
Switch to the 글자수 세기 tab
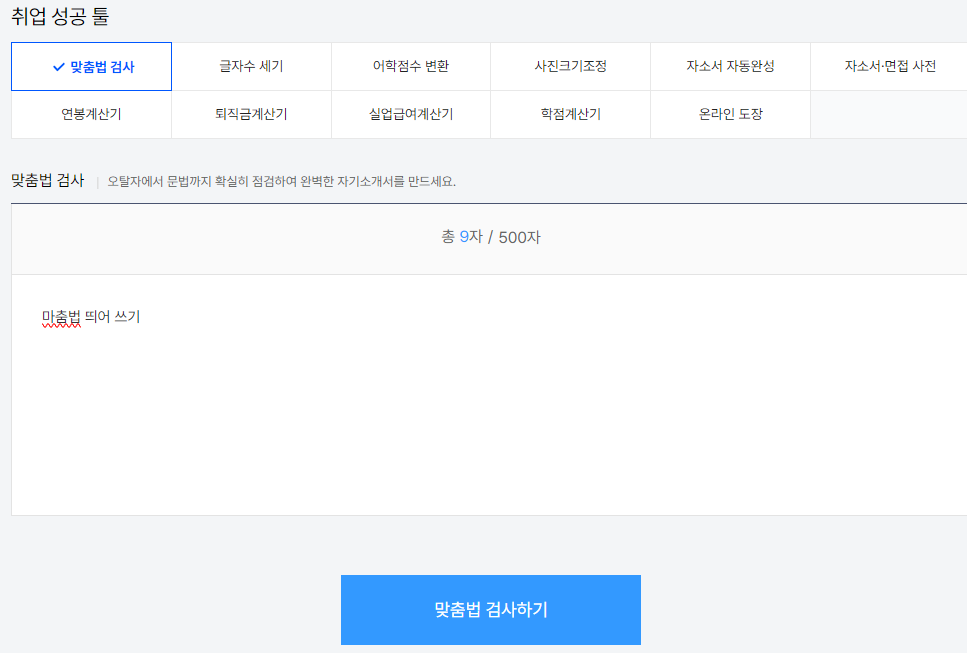(x=251, y=66)
